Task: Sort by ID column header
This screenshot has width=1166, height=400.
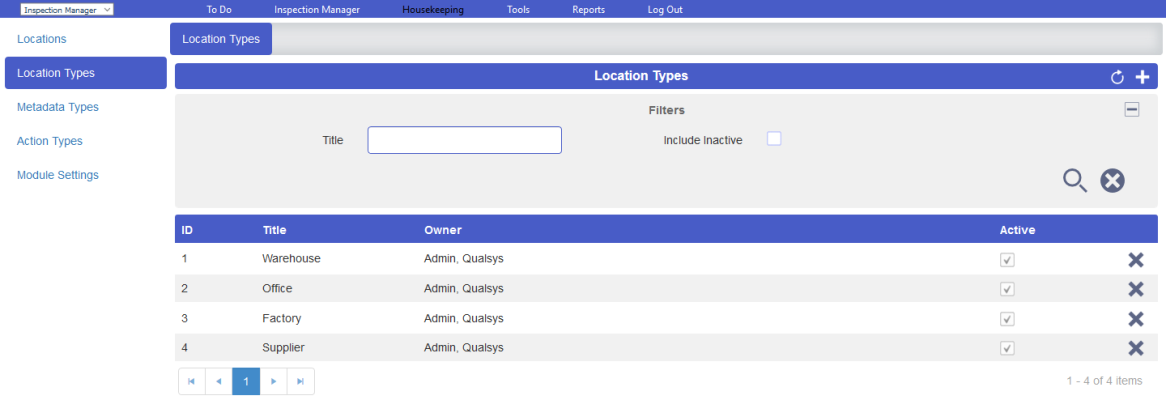Action: 187,230
